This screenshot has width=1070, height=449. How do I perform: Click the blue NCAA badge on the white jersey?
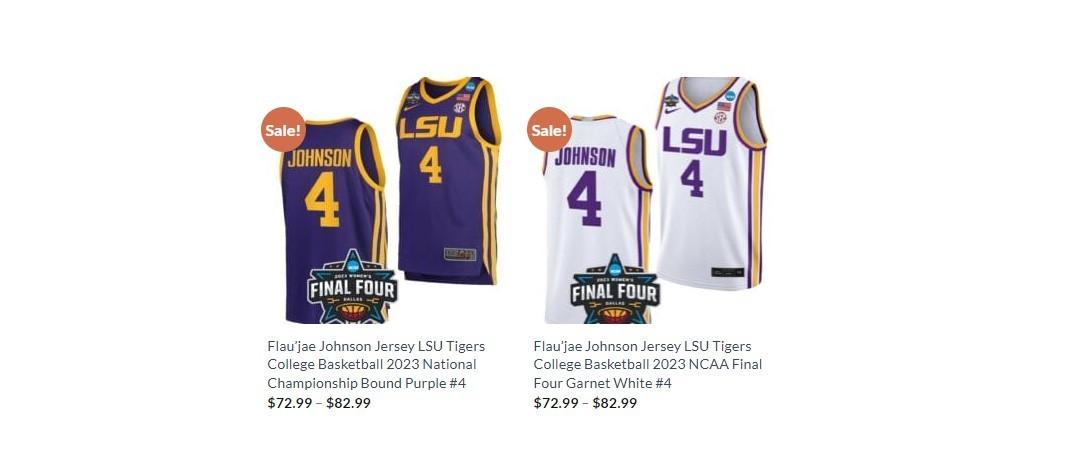[730, 96]
